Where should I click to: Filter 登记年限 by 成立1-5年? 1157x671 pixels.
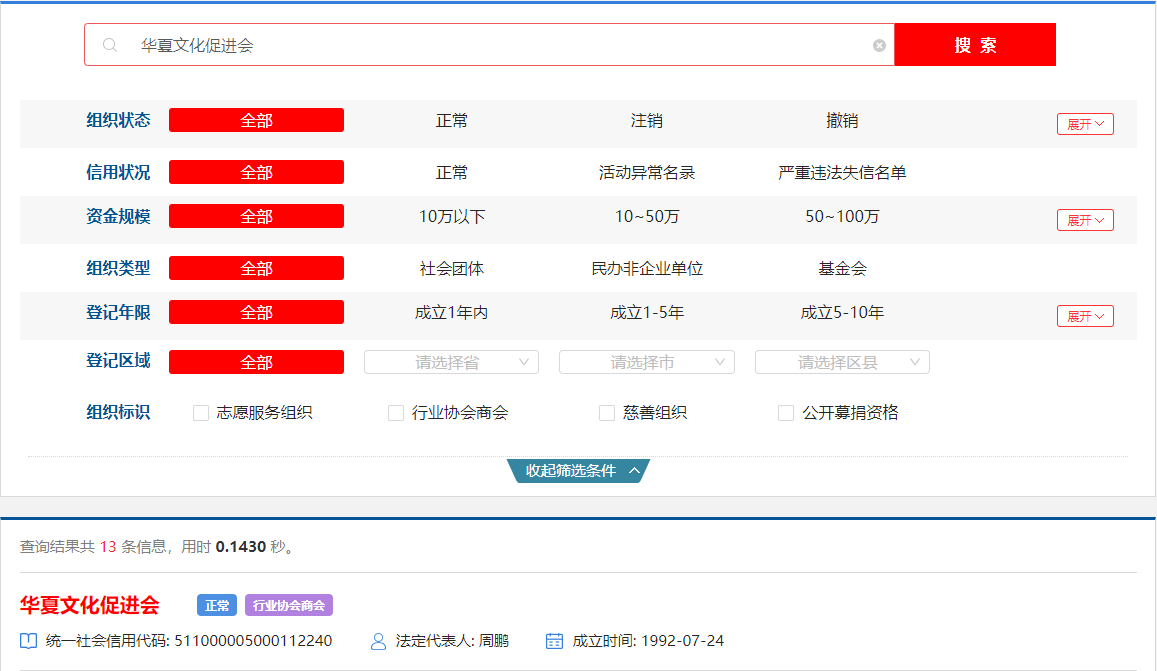(x=646, y=312)
